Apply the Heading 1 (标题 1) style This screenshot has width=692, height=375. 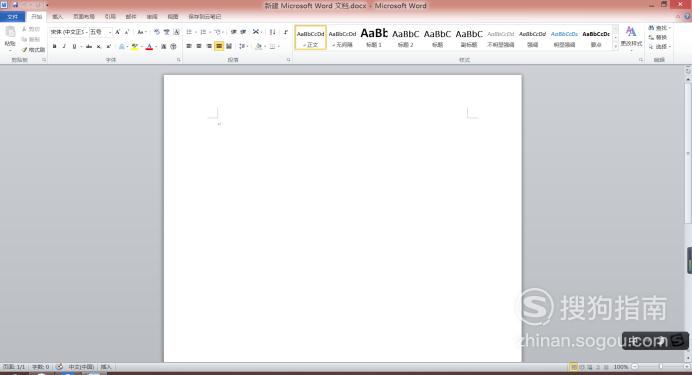[374, 38]
